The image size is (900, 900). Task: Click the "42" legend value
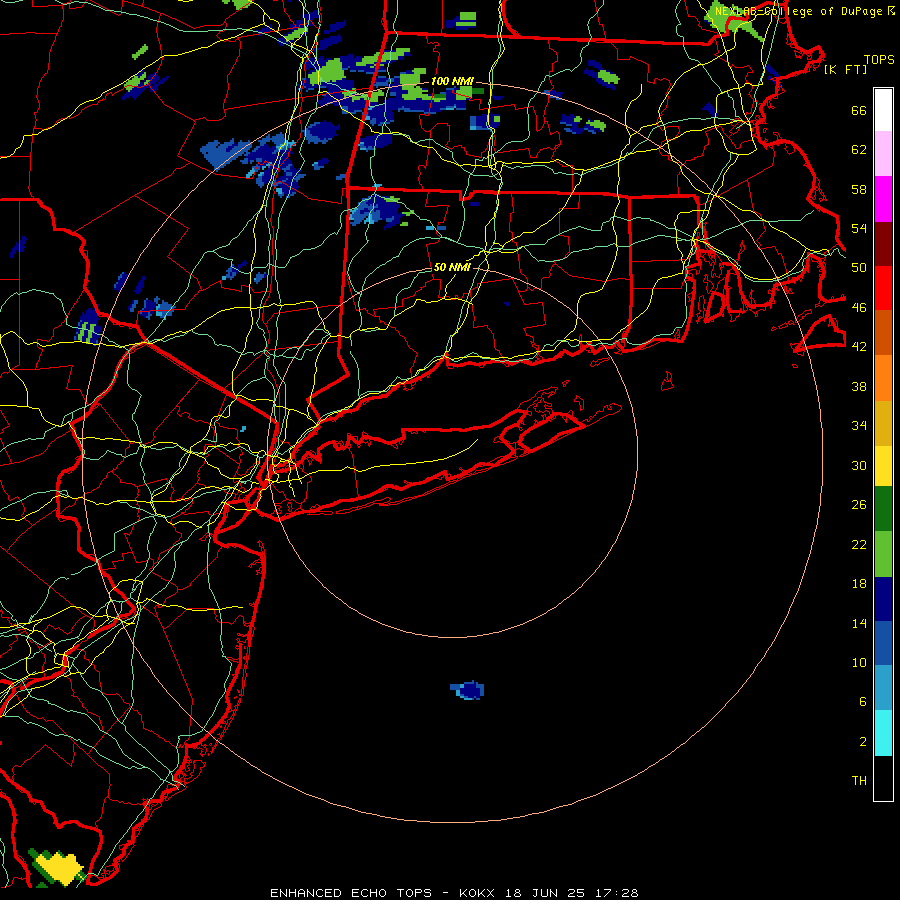pos(859,347)
